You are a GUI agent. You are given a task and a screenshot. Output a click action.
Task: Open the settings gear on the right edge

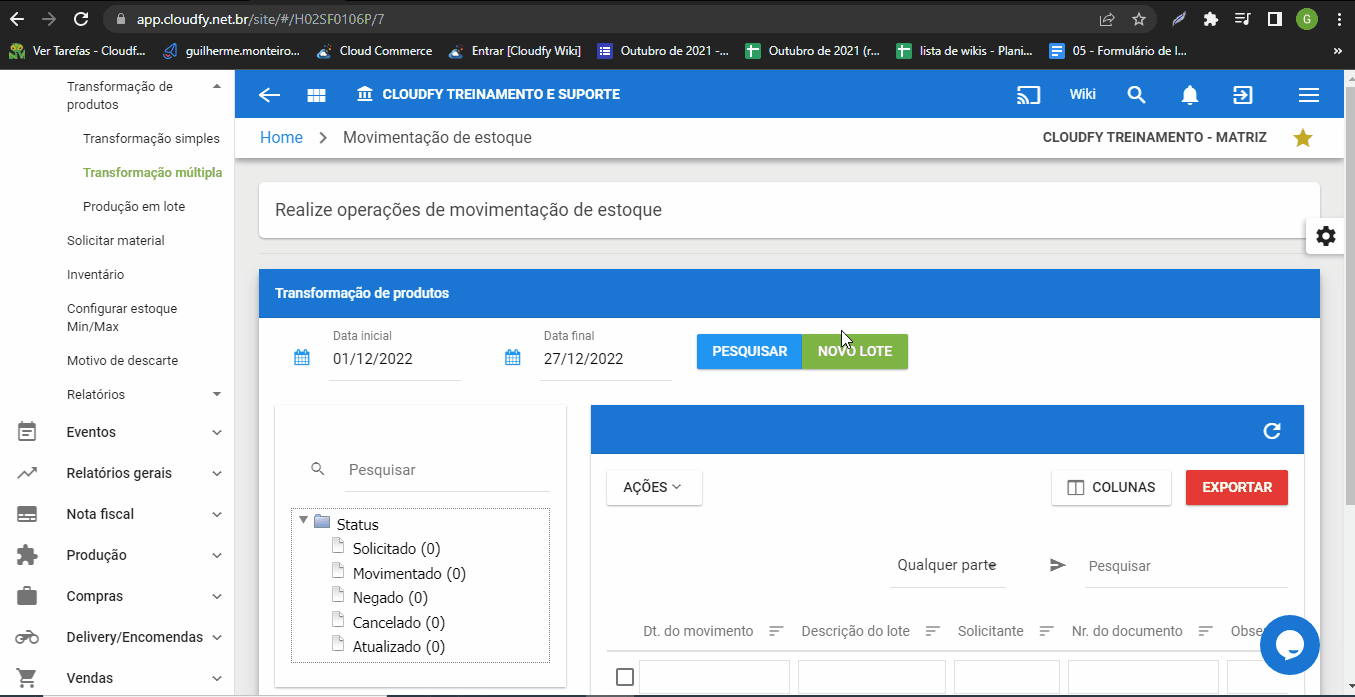click(x=1325, y=236)
